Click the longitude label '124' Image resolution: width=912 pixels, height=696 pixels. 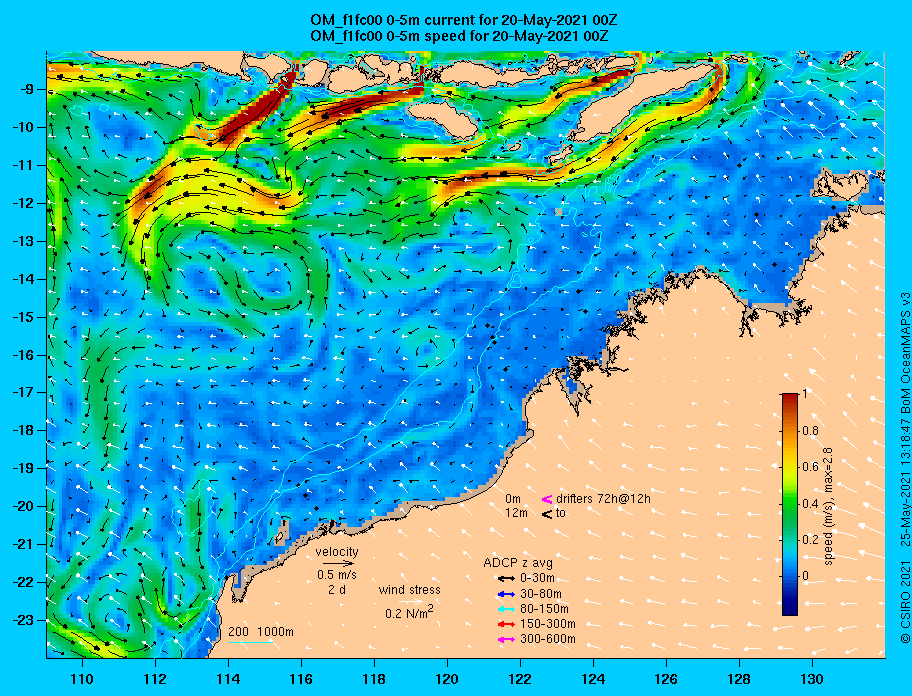coord(593,679)
